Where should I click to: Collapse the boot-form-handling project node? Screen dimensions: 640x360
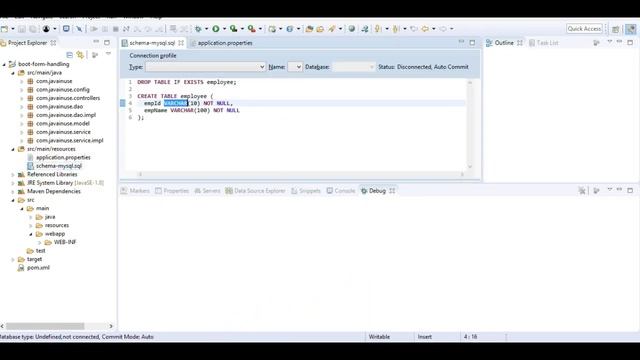(x=4, y=64)
